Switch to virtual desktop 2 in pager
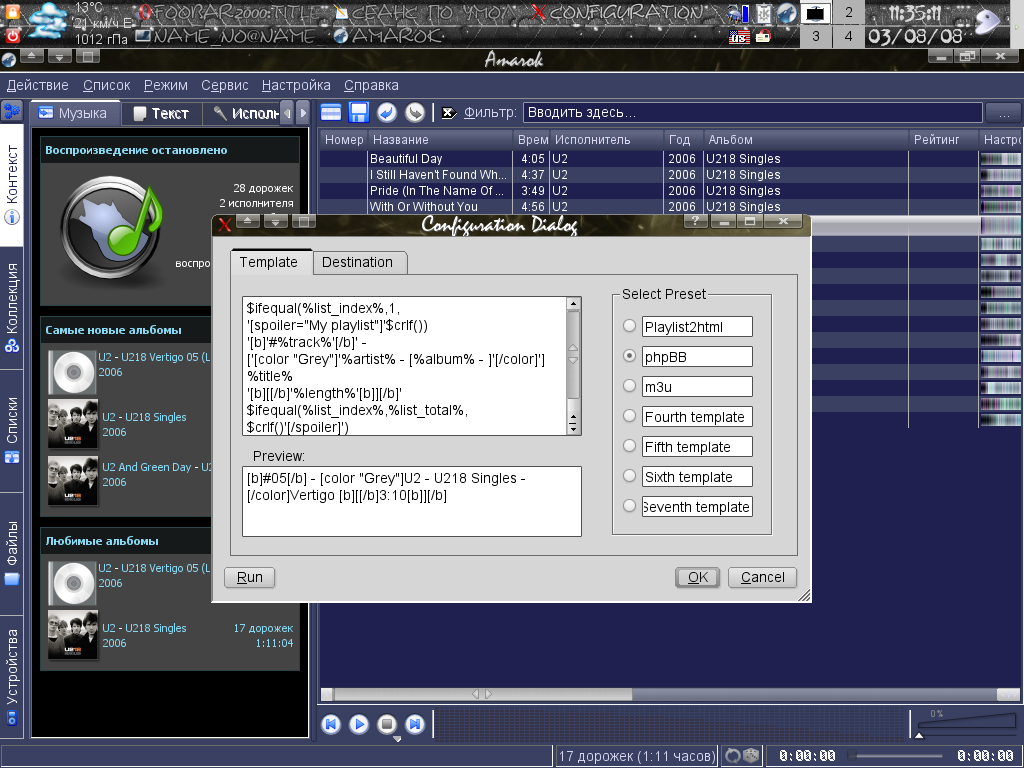The width and height of the screenshot is (1024, 768). 848,12
